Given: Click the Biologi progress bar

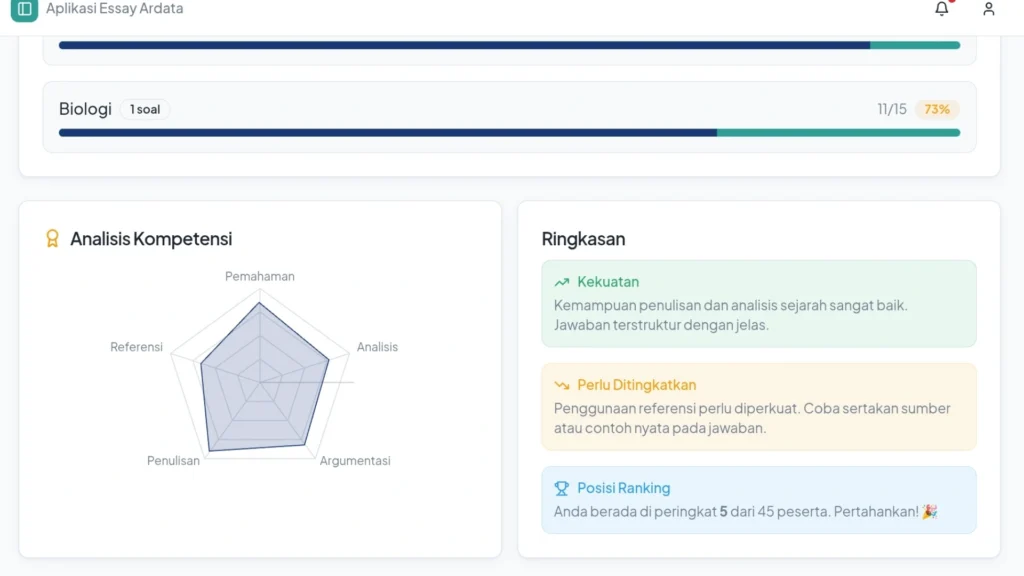Looking at the screenshot, I should (509, 133).
